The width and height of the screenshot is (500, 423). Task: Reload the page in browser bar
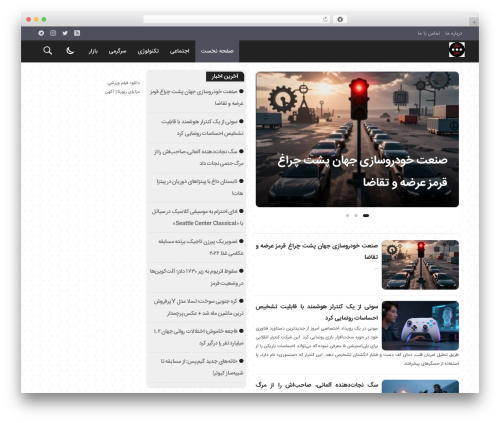(325, 20)
